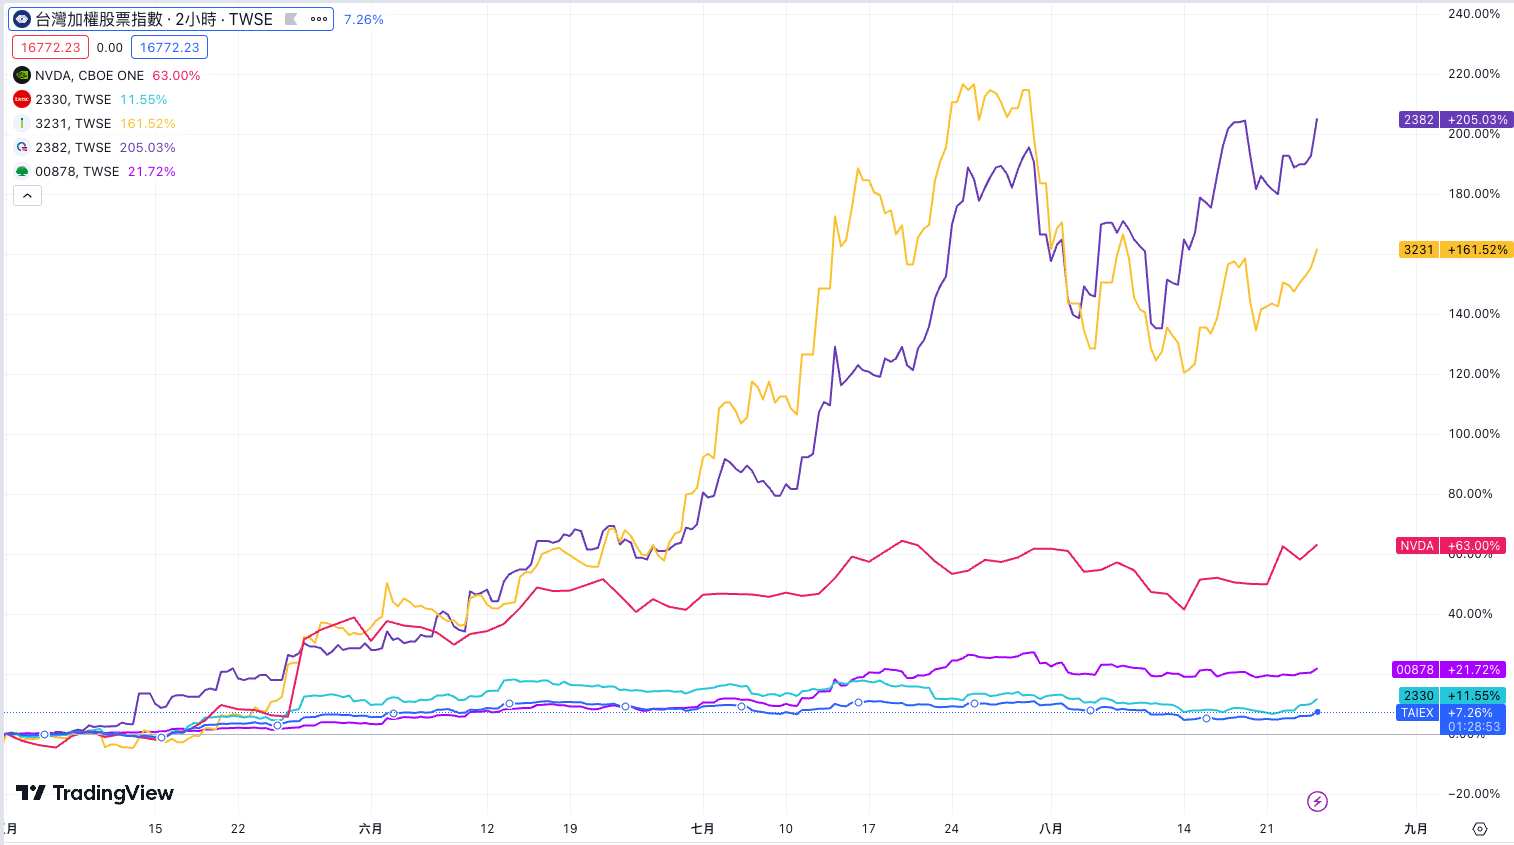Open the three-dot more menu in legend
1514x845 pixels.
click(x=319, y=19)
